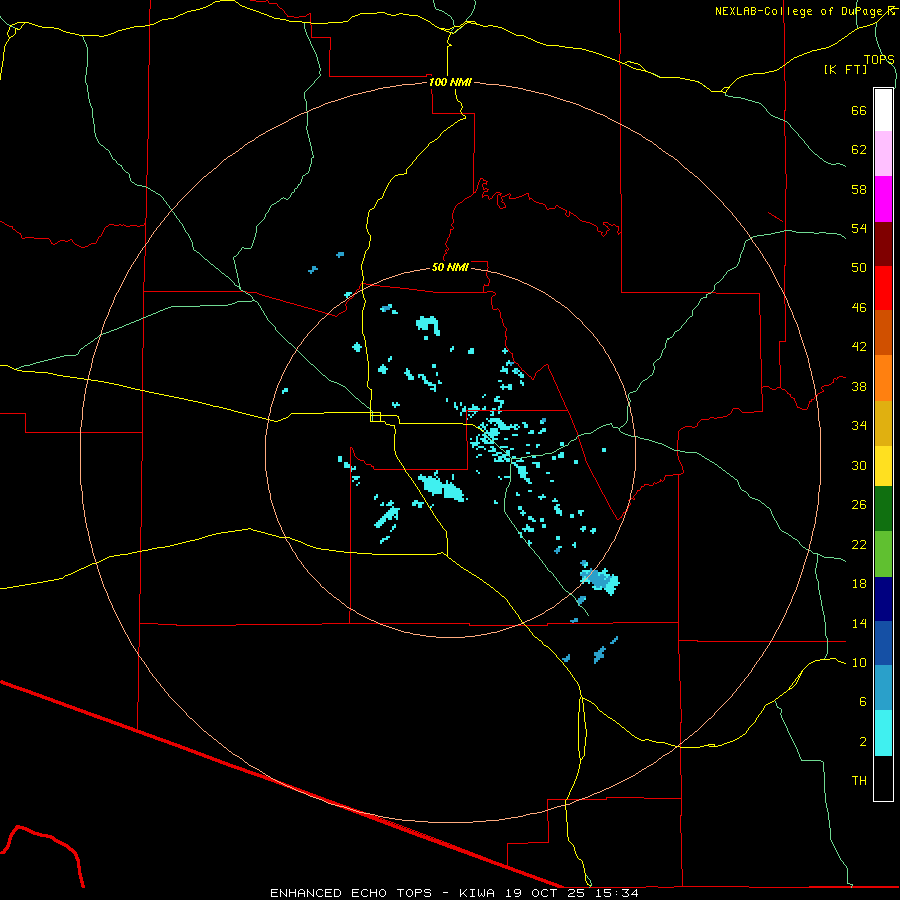Click the ENHANCED ECHO TOPS title text

(351, 893)
